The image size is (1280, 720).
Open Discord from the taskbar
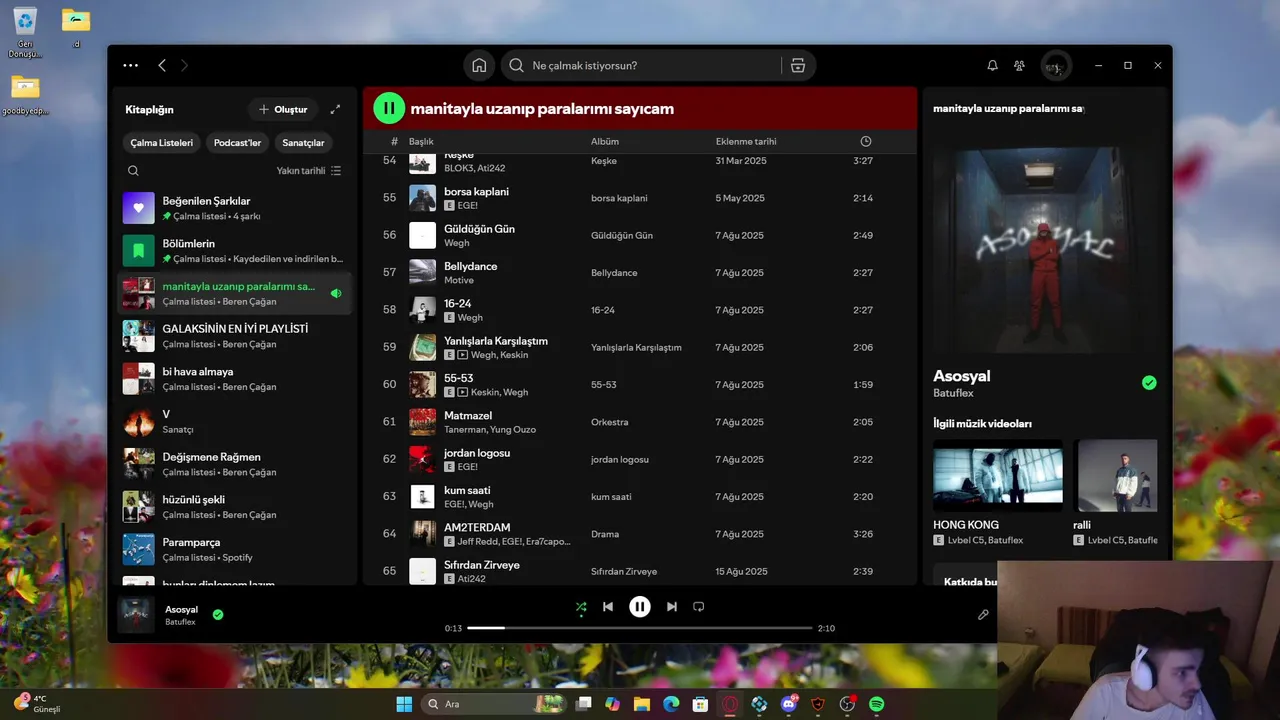[789, 704]
